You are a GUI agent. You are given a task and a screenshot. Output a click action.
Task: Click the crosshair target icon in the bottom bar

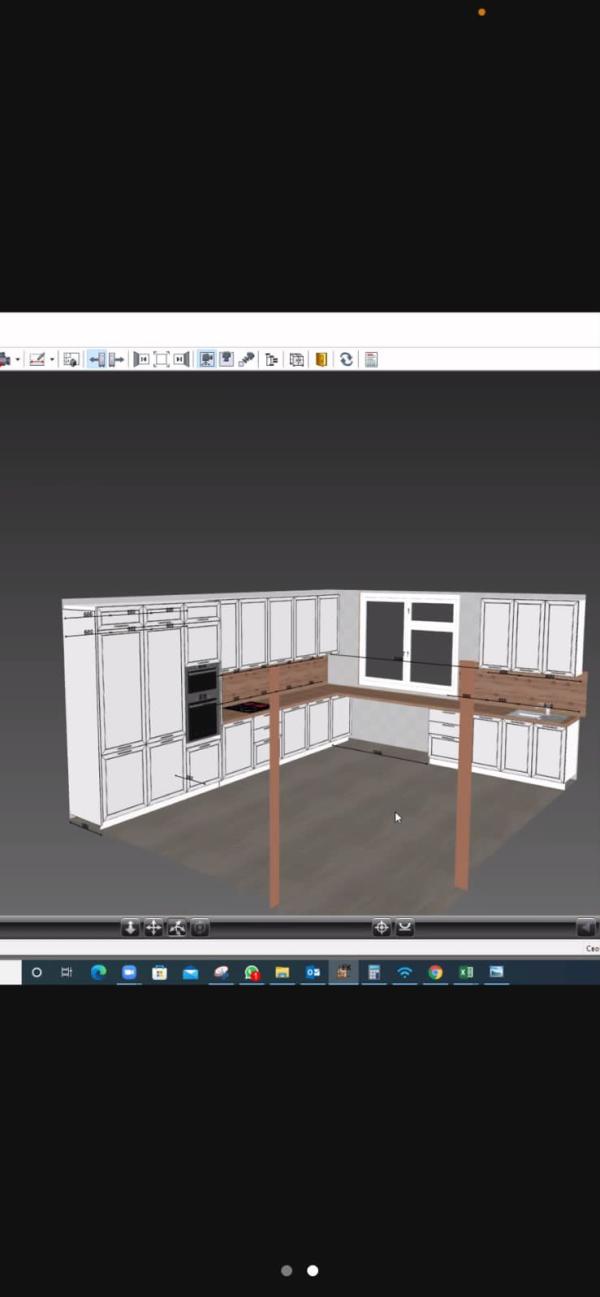(381, 928)
